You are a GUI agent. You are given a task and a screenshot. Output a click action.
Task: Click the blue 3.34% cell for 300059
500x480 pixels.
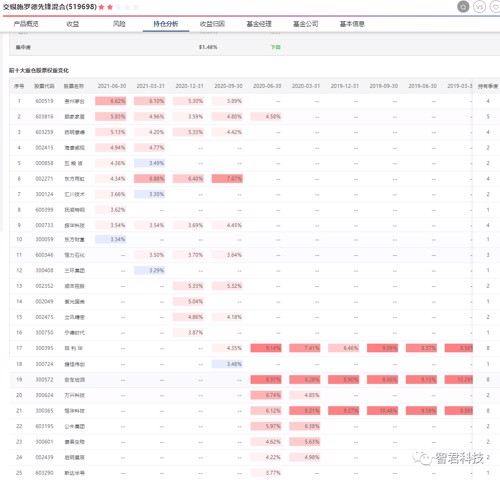(111, 239)
